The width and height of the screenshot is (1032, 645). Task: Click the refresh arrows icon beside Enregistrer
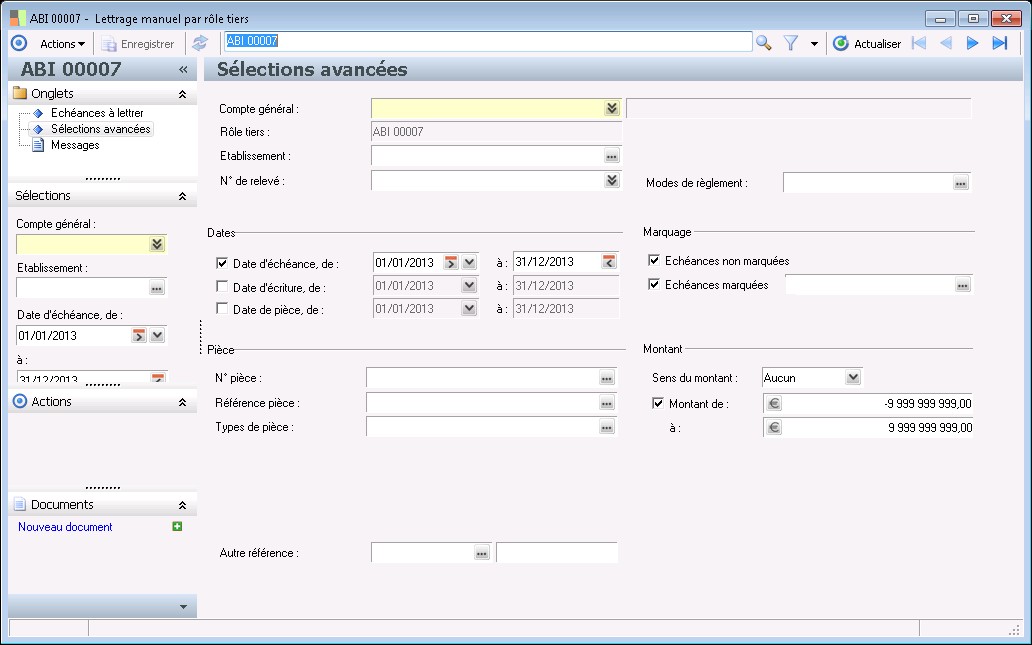click(x=200, y=43)
